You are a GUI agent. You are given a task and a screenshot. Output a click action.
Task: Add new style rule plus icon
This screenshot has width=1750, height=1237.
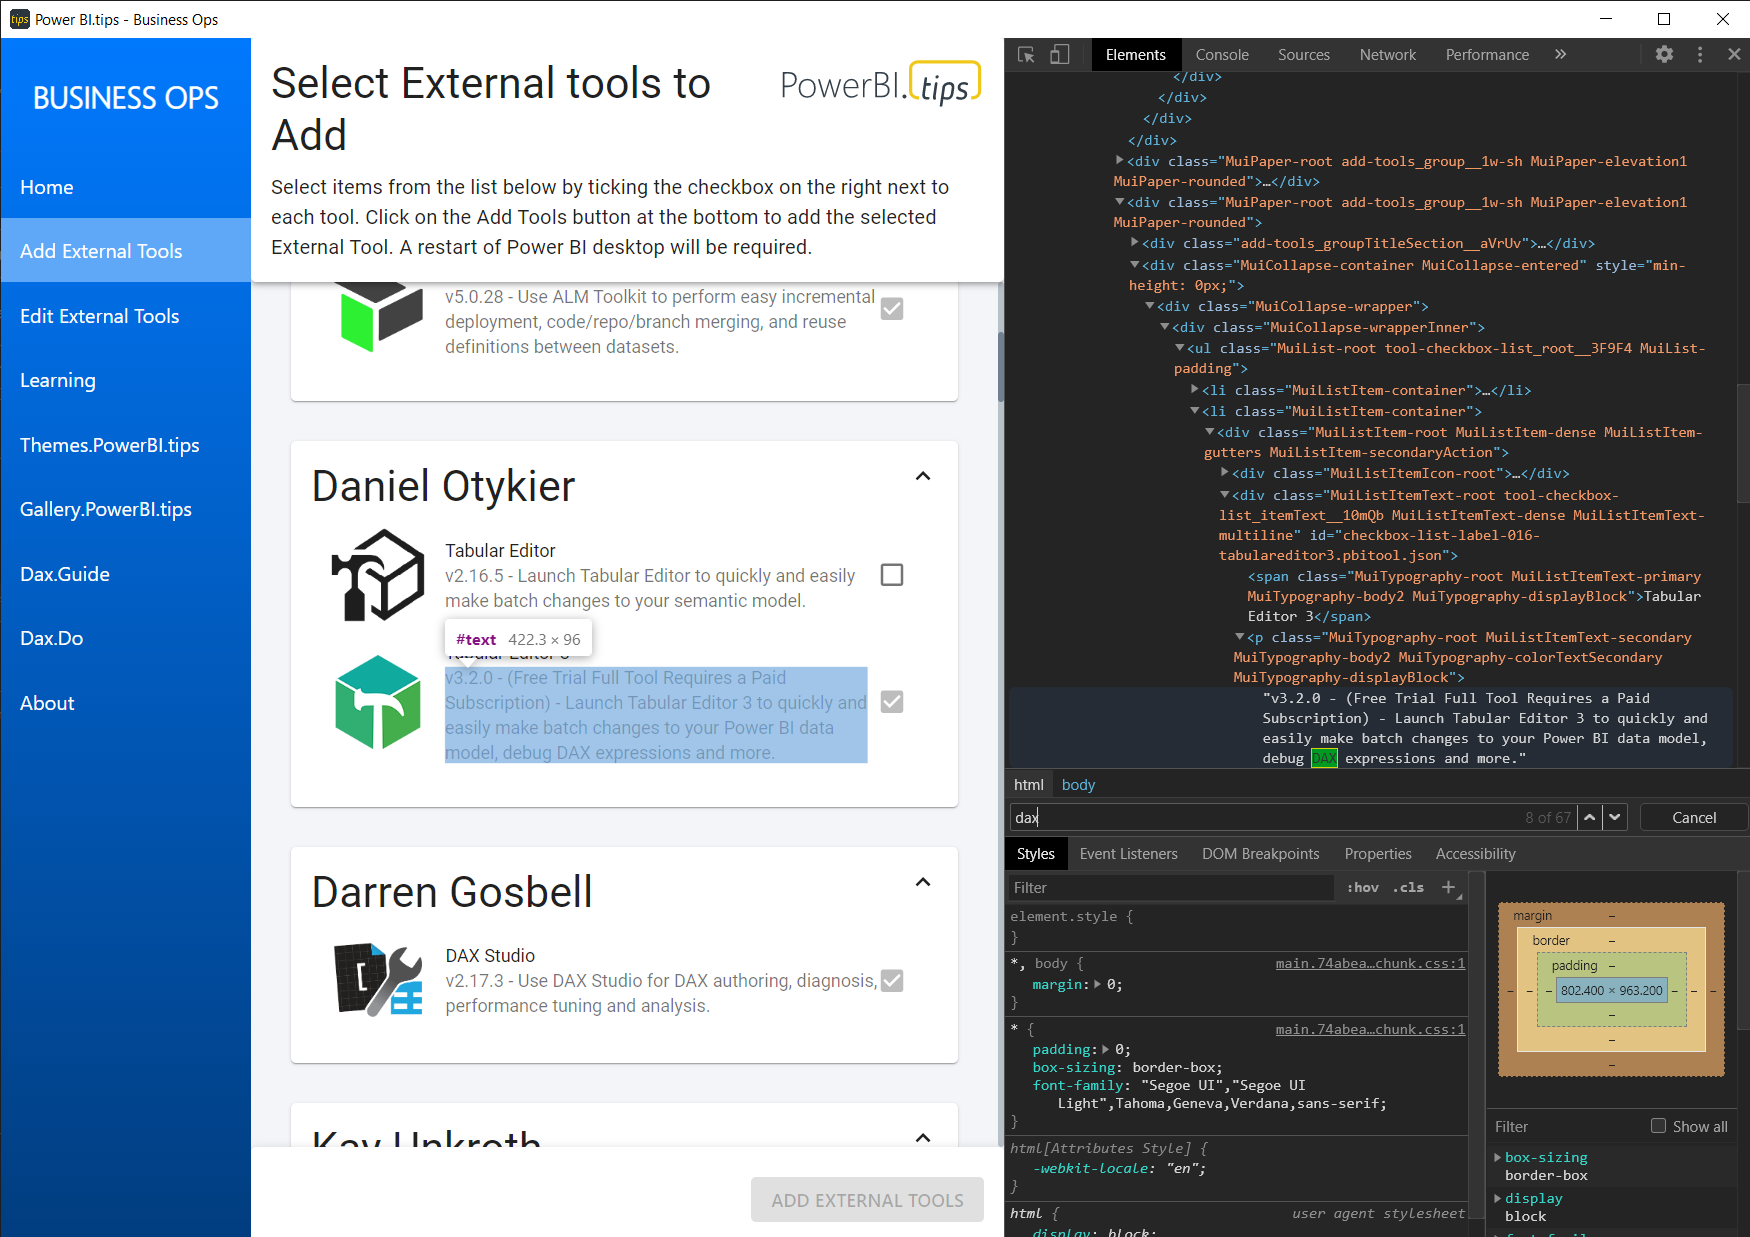1448,887
